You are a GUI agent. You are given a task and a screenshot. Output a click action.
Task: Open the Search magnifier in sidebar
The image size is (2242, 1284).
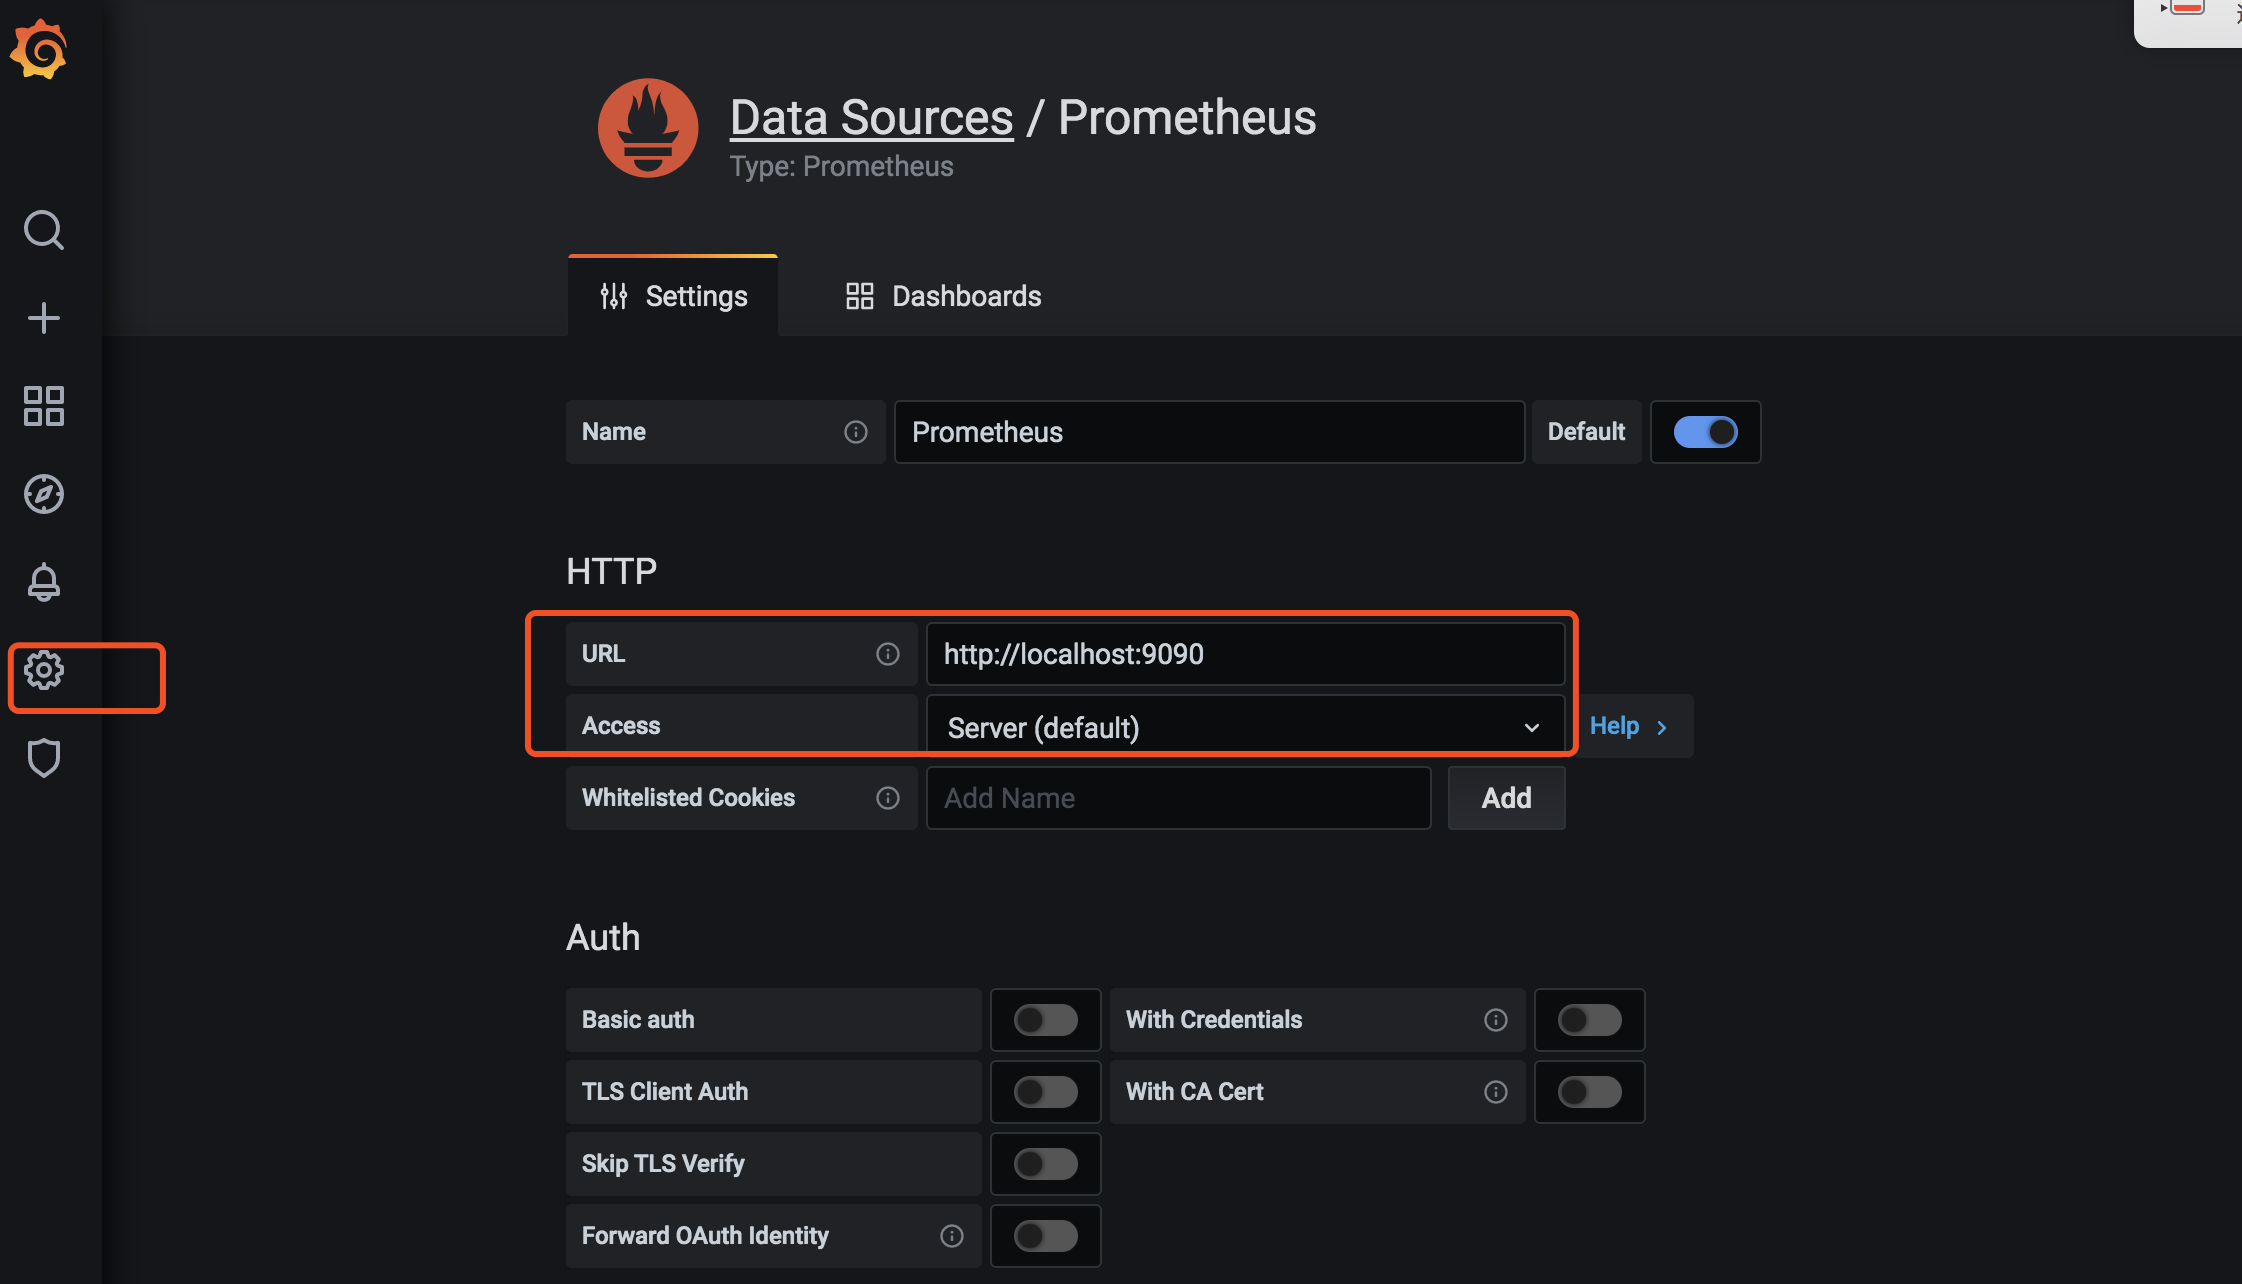[x=44, y=230]
